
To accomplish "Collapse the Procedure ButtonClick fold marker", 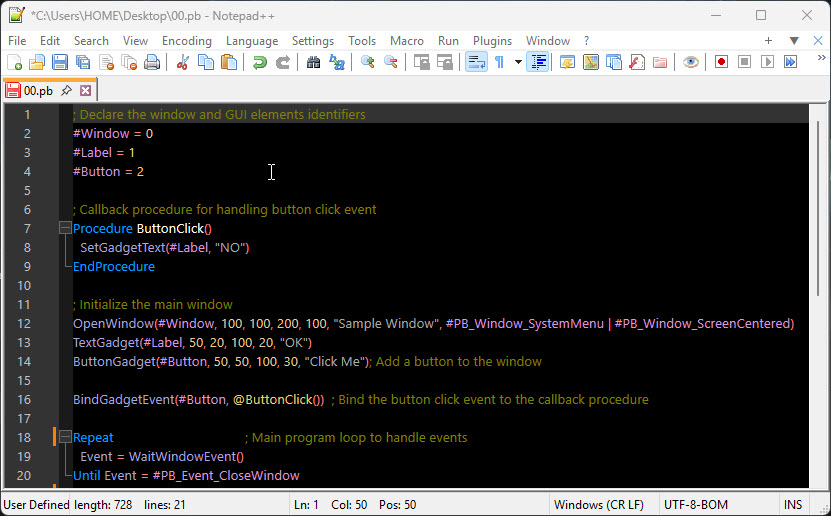I will coord(65,228).
